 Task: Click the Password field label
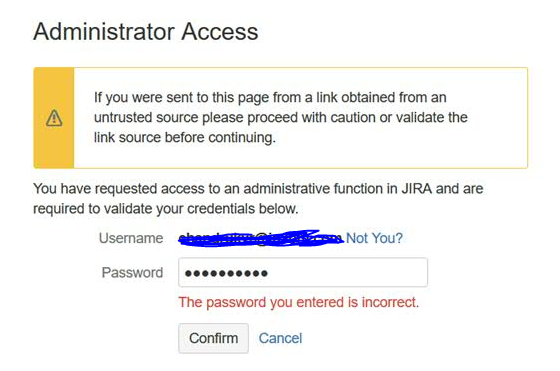(x=132, y=273)
